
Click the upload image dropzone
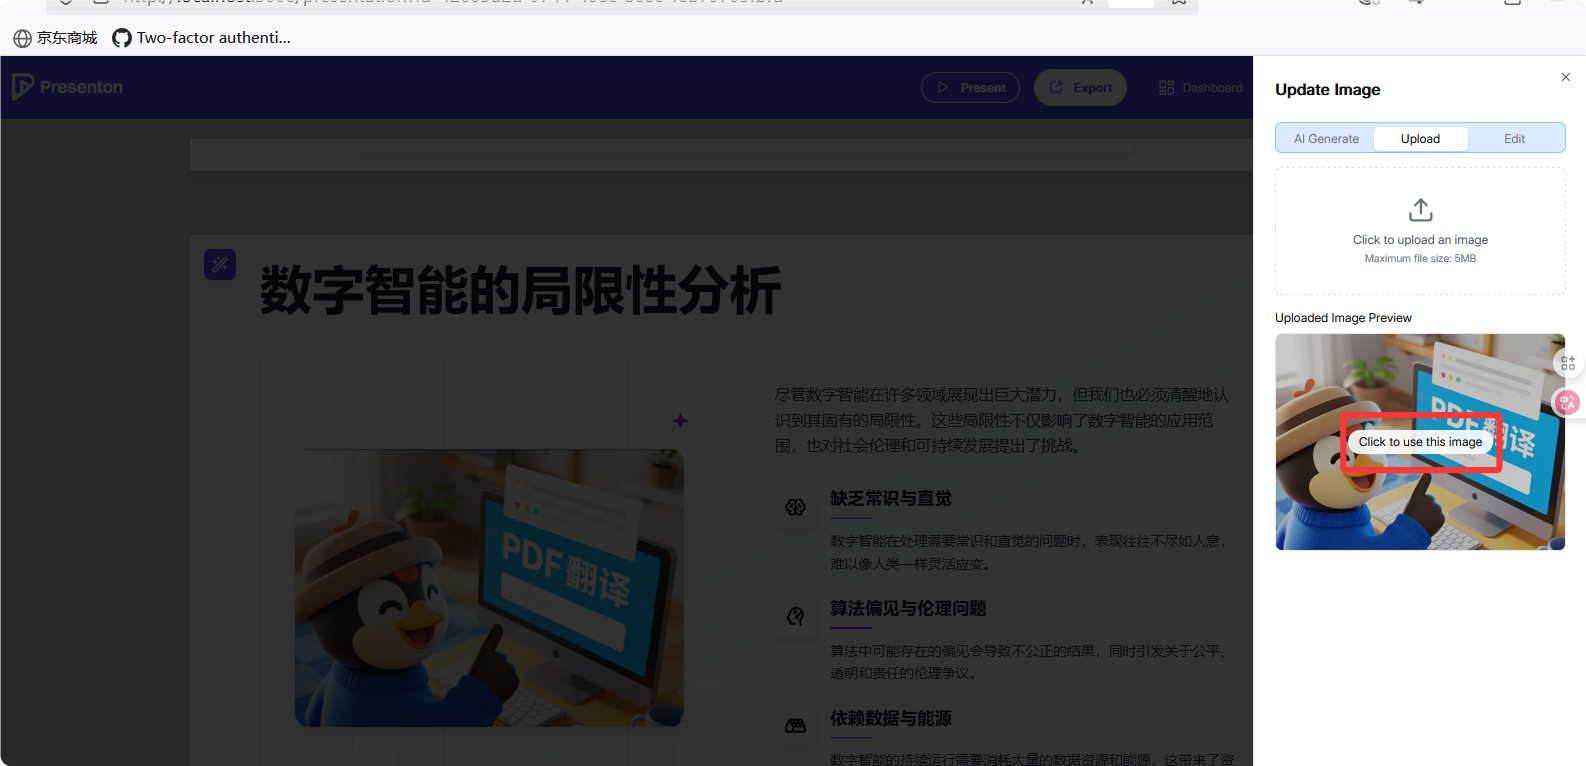[1420, 231]
